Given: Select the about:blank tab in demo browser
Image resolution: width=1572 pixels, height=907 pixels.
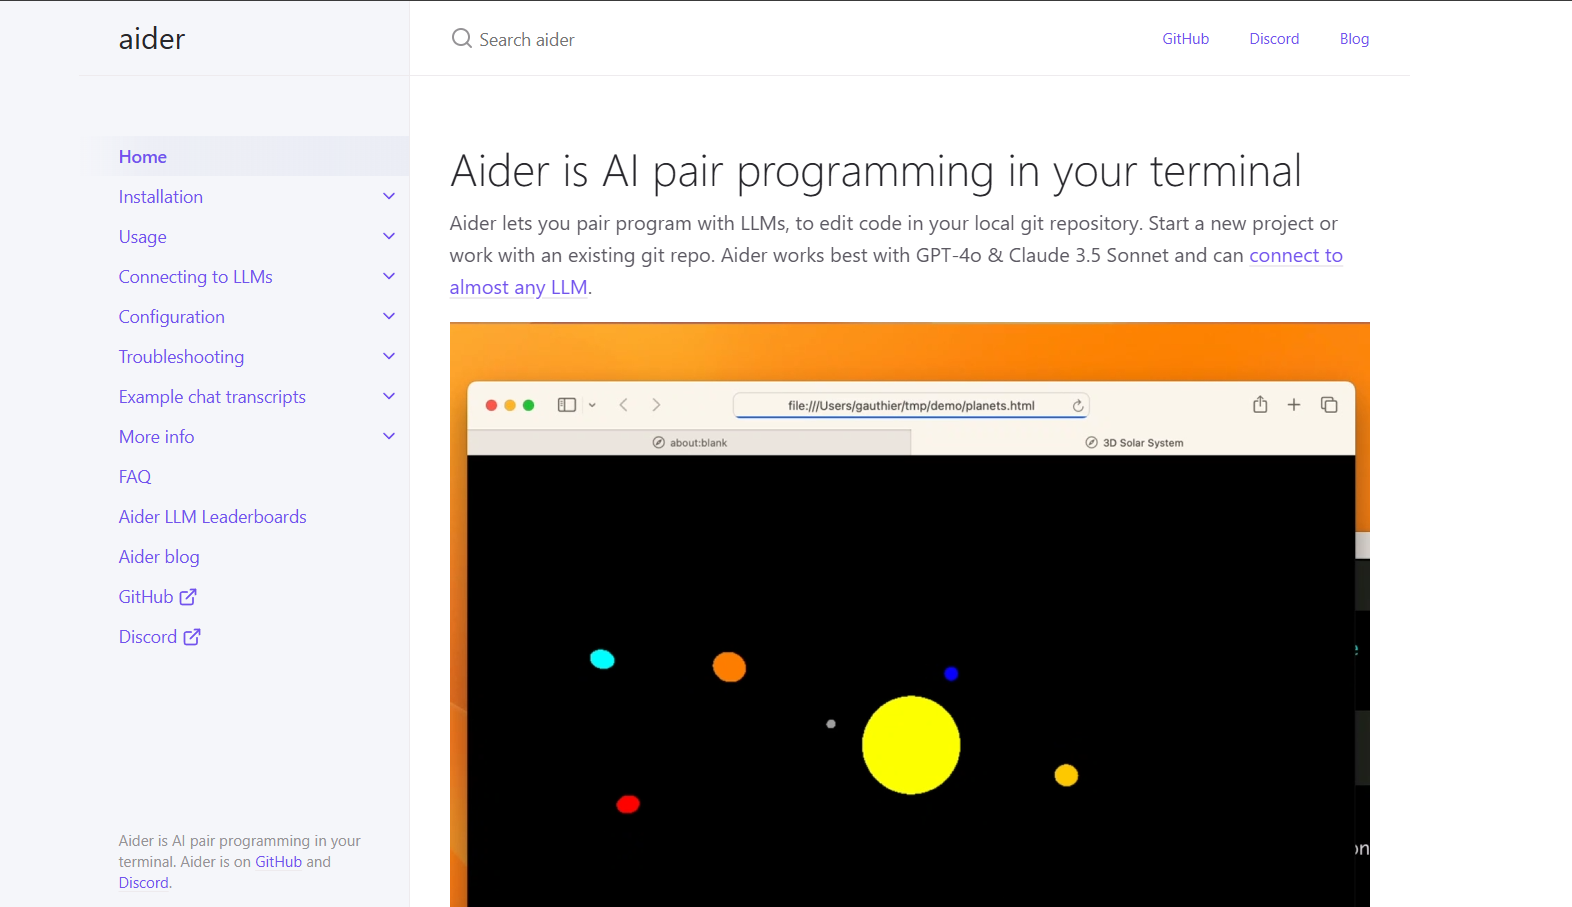Looking at the screenshot, I should (689, 442).
